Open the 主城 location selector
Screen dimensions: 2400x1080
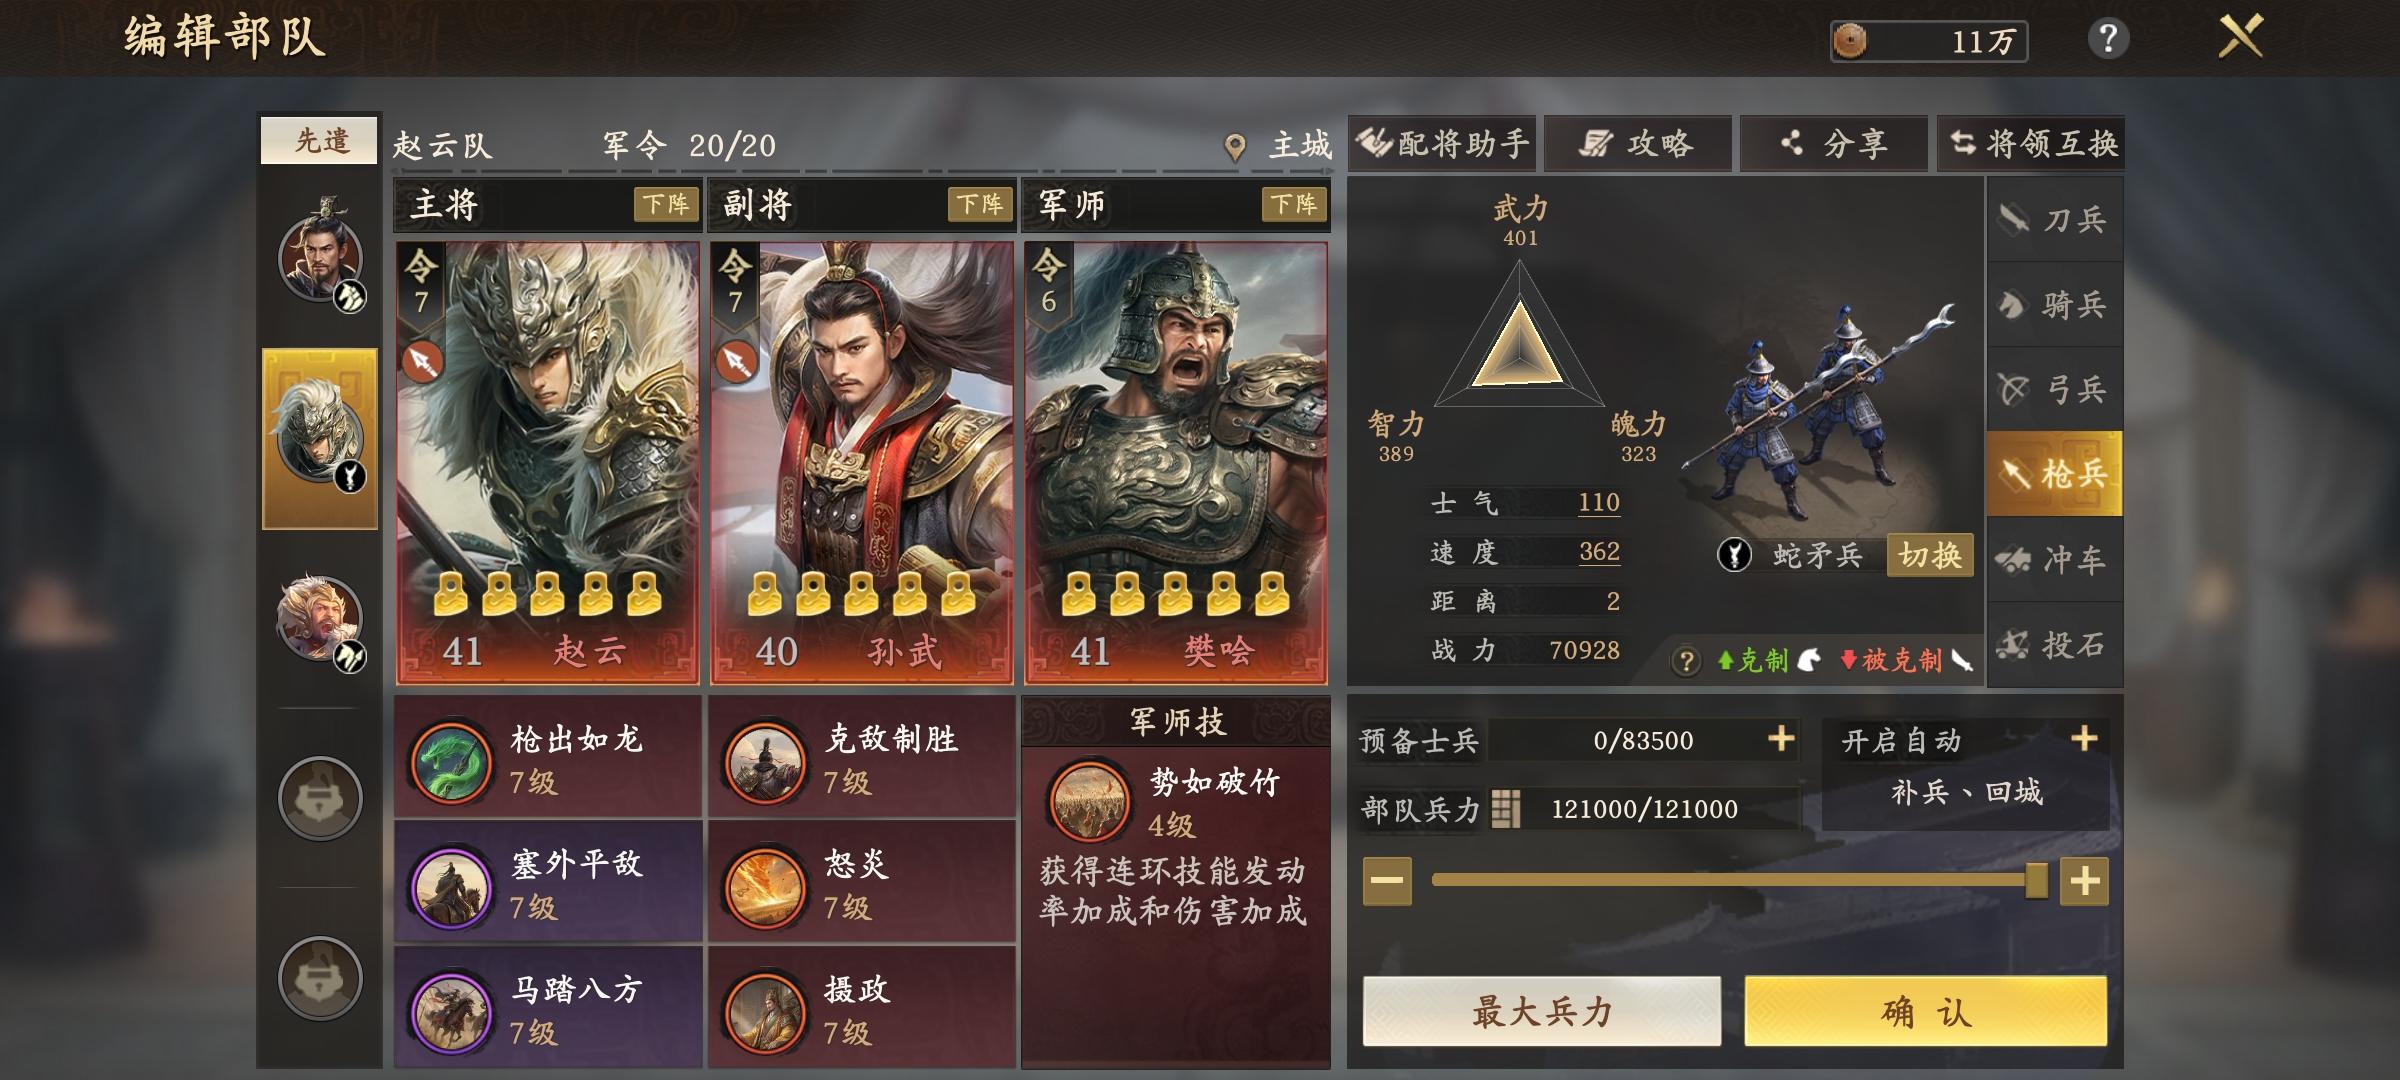tap(1279, 146)
